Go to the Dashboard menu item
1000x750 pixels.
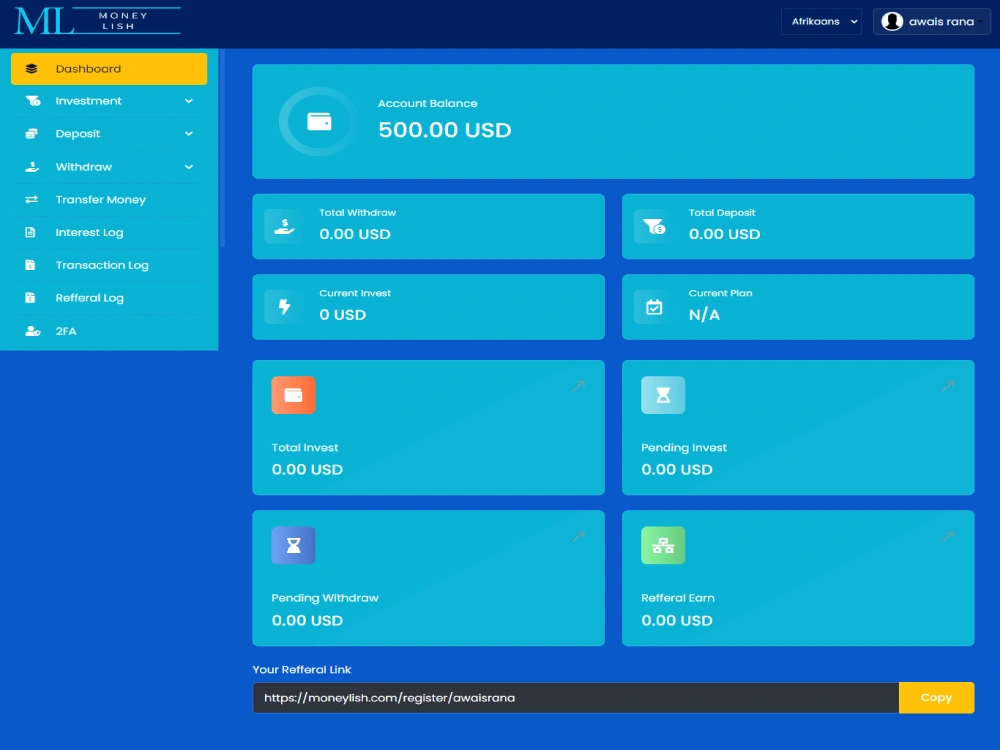pos(109,69)
